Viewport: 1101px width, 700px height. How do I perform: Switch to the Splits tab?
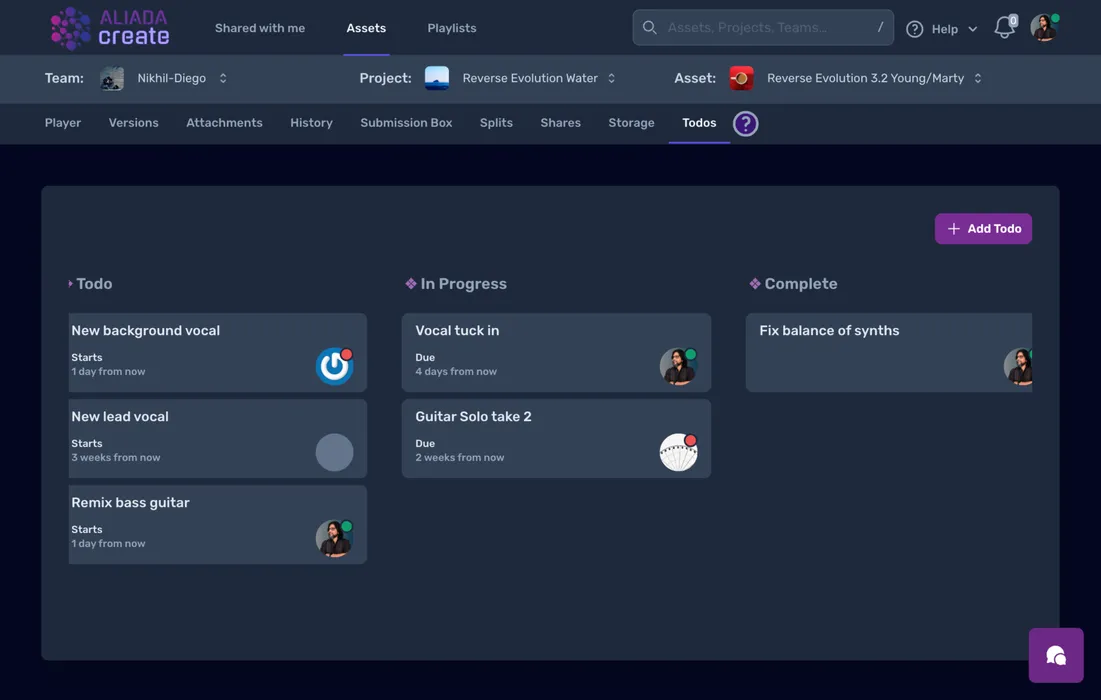pos(496,123)
